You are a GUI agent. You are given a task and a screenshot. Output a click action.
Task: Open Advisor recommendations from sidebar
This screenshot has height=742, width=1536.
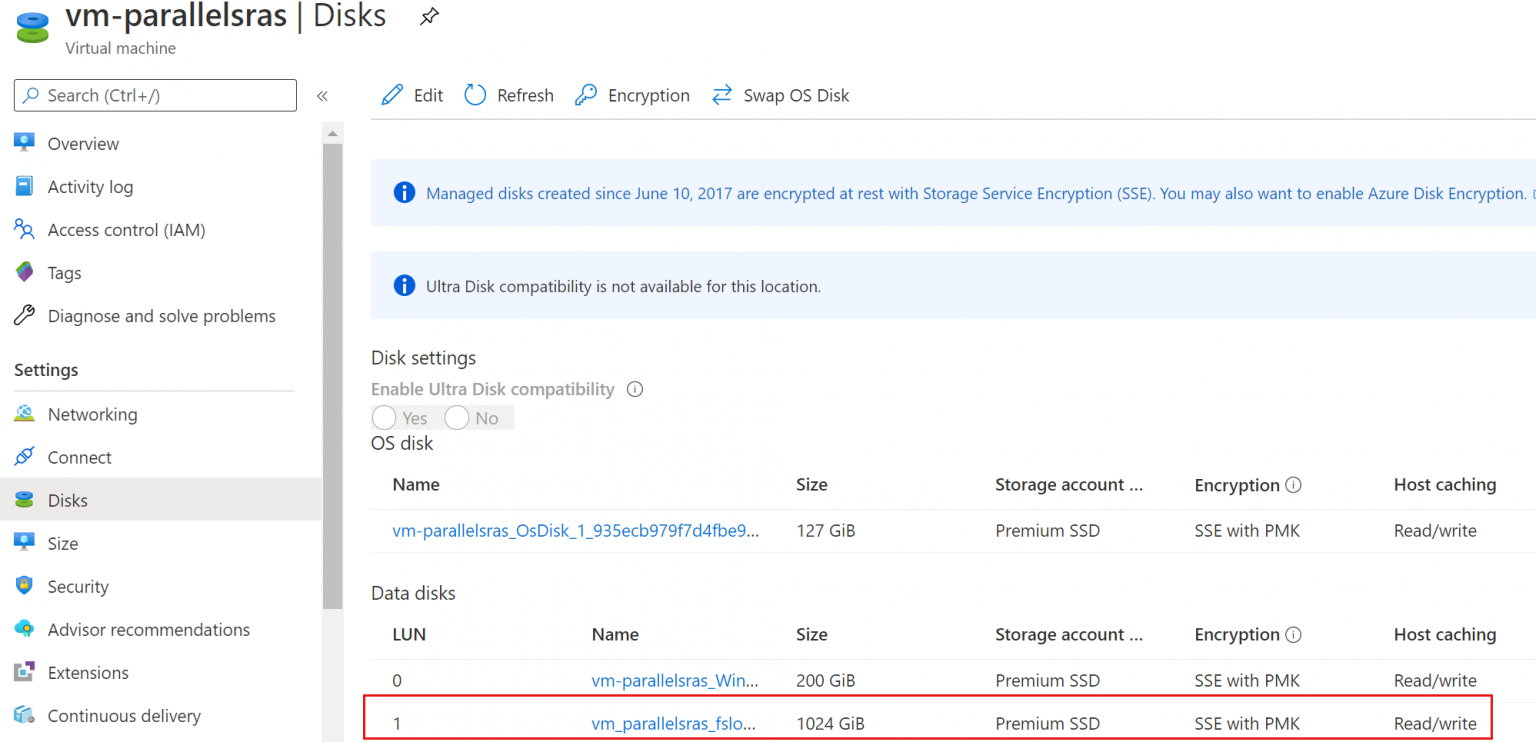coord(148,629)
